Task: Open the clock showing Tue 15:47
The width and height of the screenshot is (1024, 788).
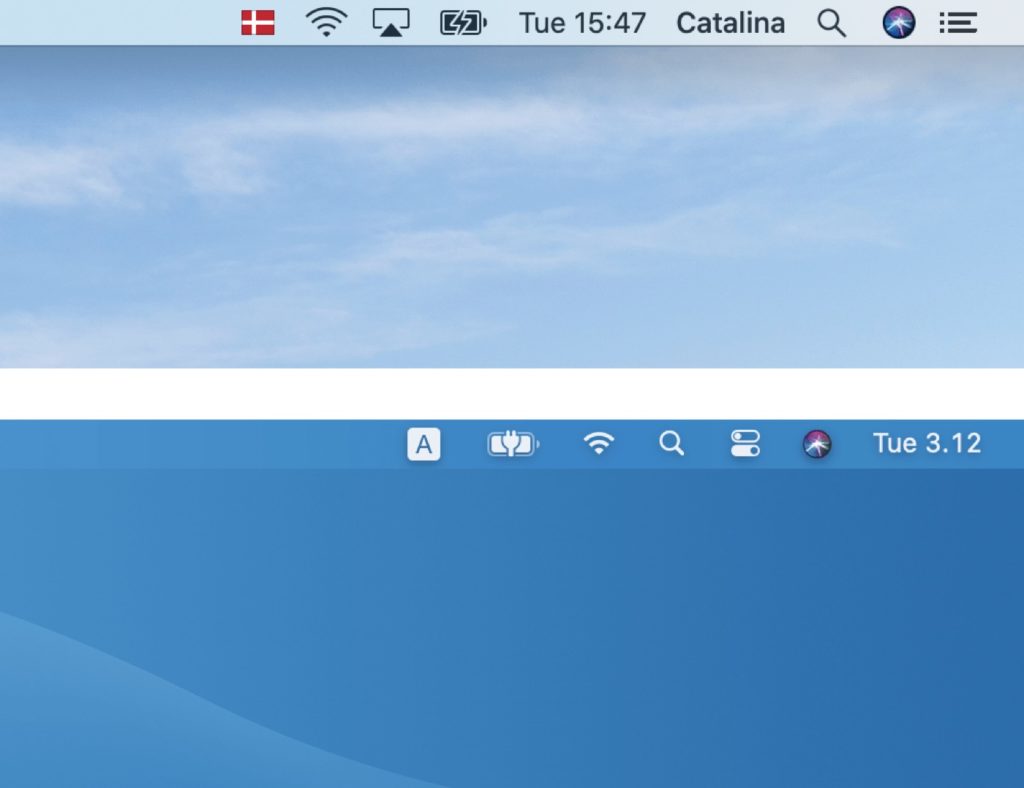Action: (x=582, y=23)
